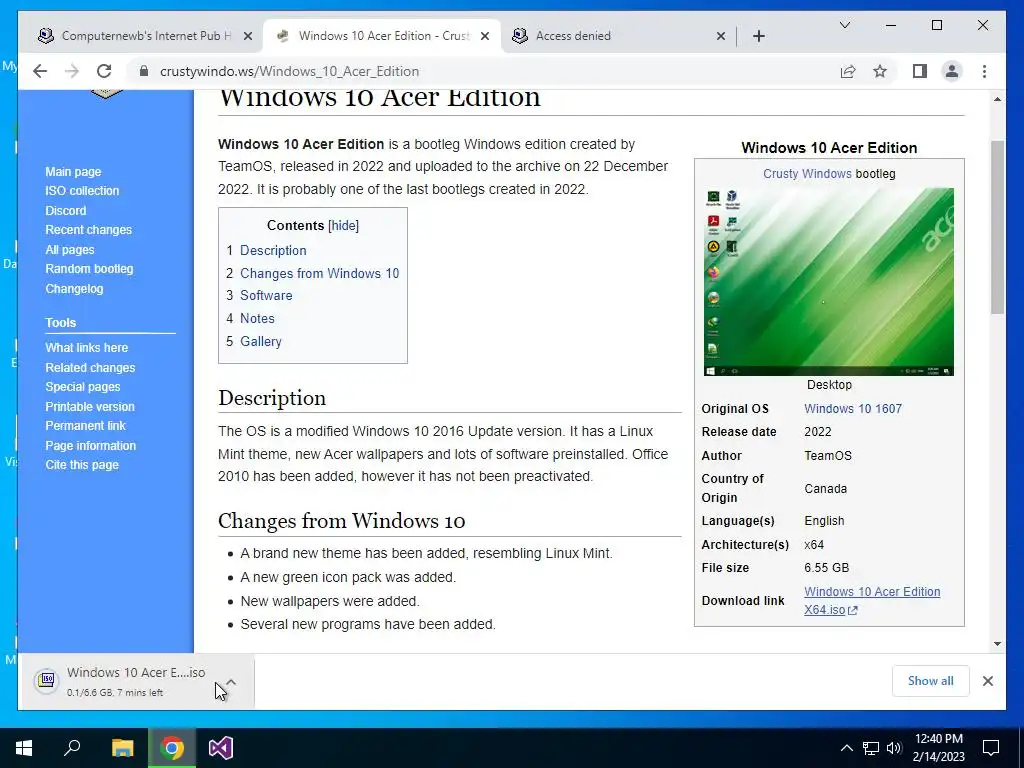This screenshot has height=768, width=1024.
Task: Open ISO collection in the sidebar
Action: pyautogui.click(x=82, y=191)
